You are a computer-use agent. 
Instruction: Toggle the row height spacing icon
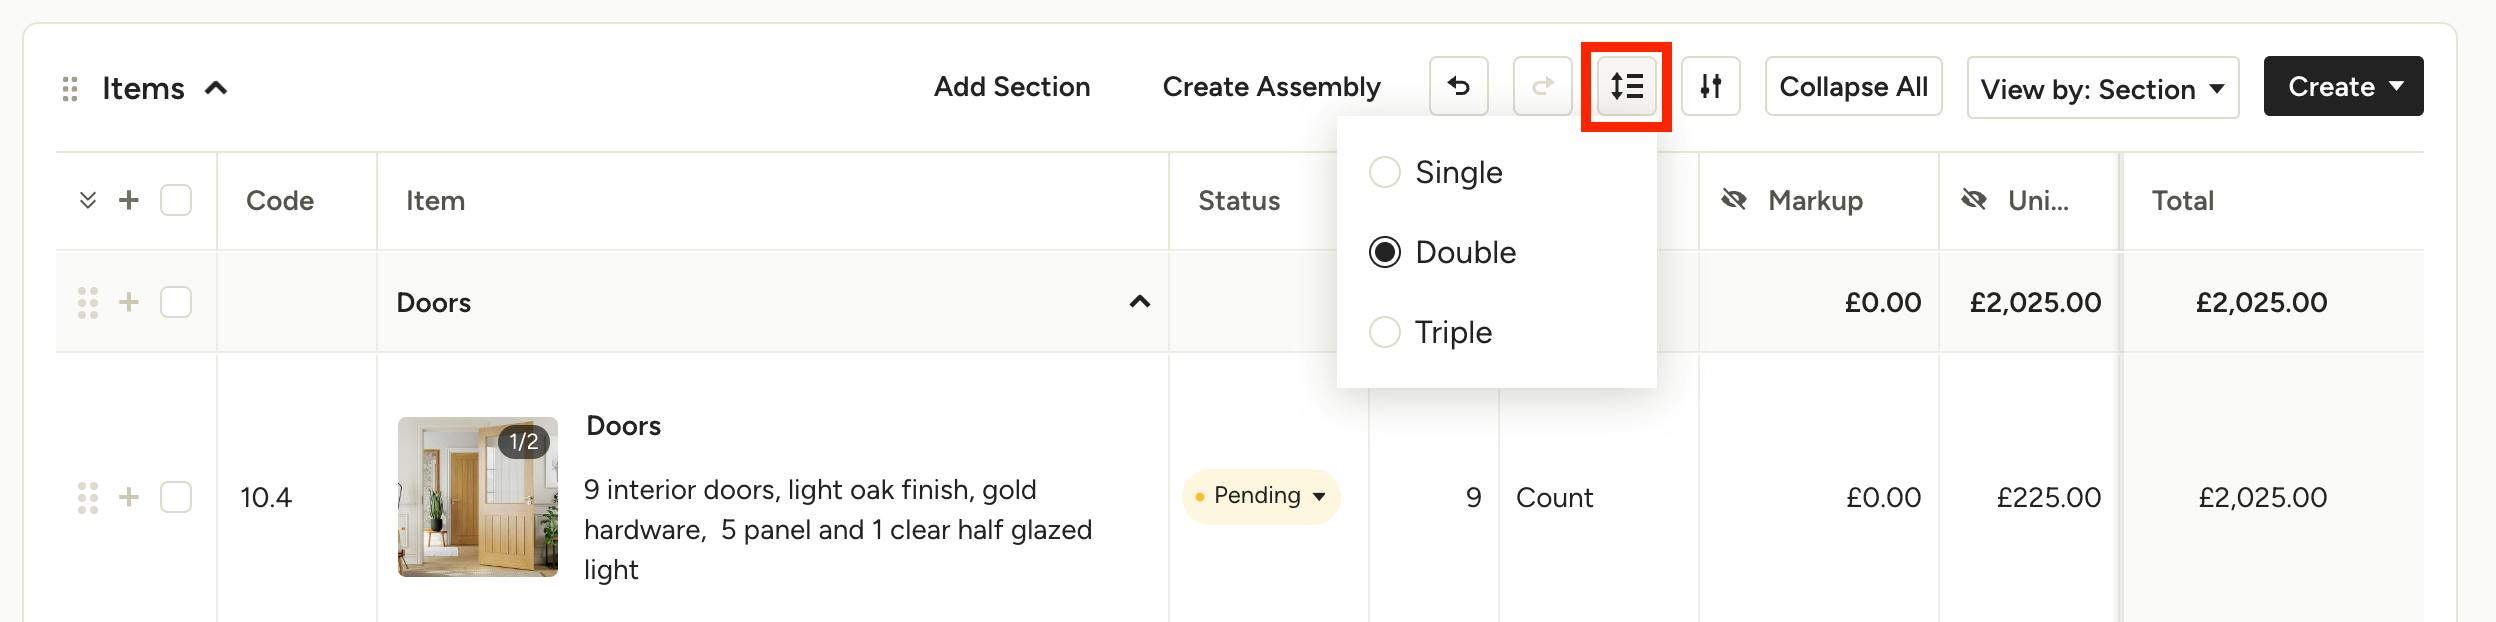pos(1626,87)
